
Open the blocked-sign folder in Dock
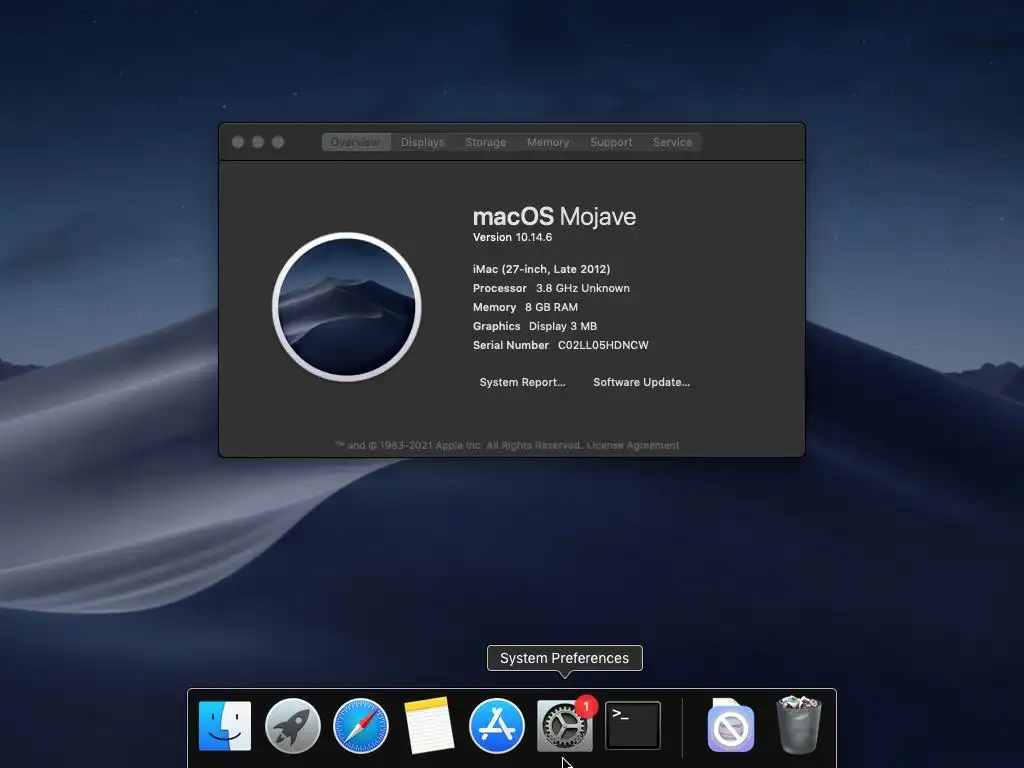coord(731,726)
